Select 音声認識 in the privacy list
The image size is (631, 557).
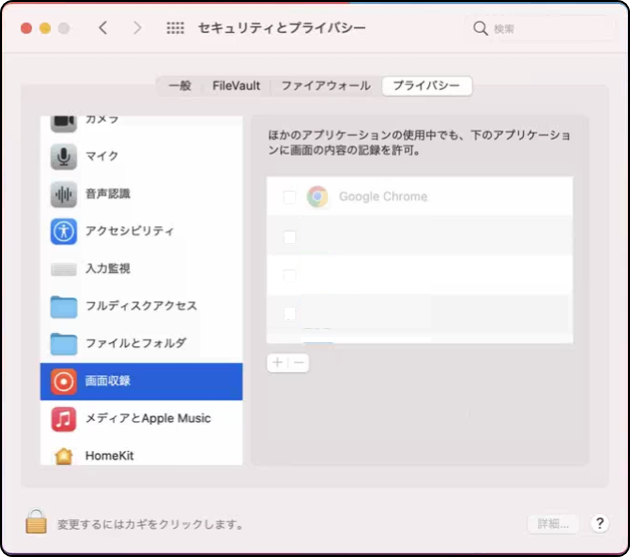(x=141, y=194)
